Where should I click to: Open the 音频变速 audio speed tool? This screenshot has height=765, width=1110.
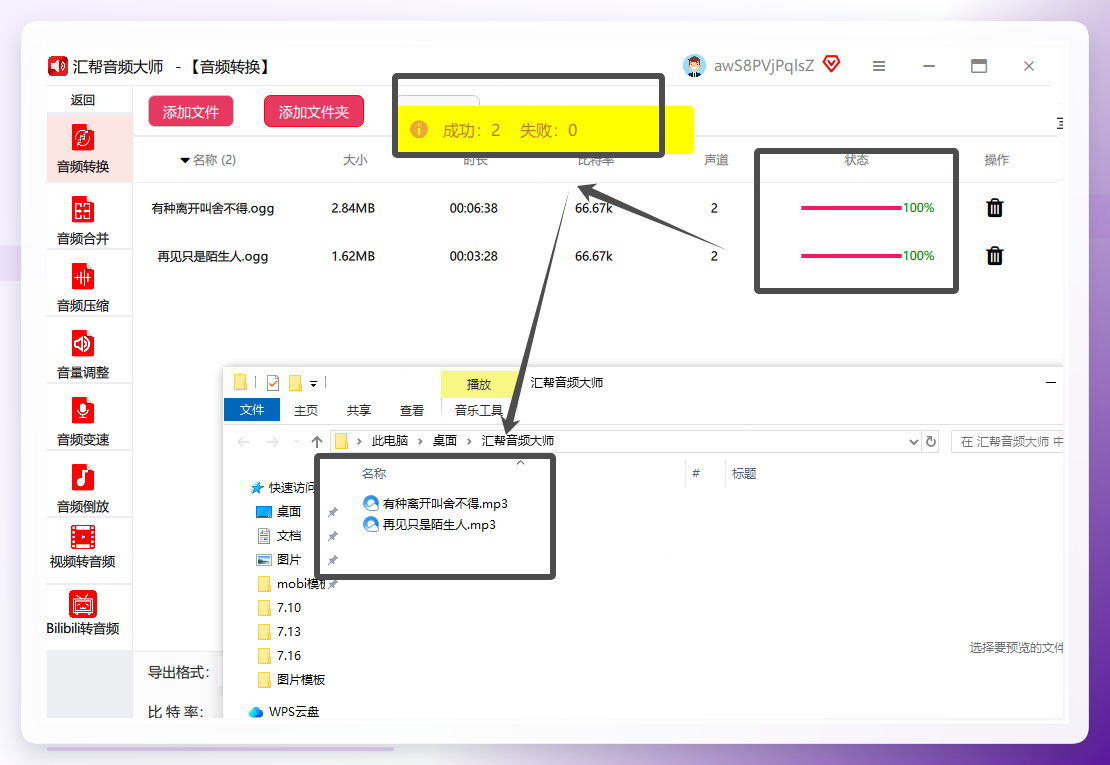83,422
